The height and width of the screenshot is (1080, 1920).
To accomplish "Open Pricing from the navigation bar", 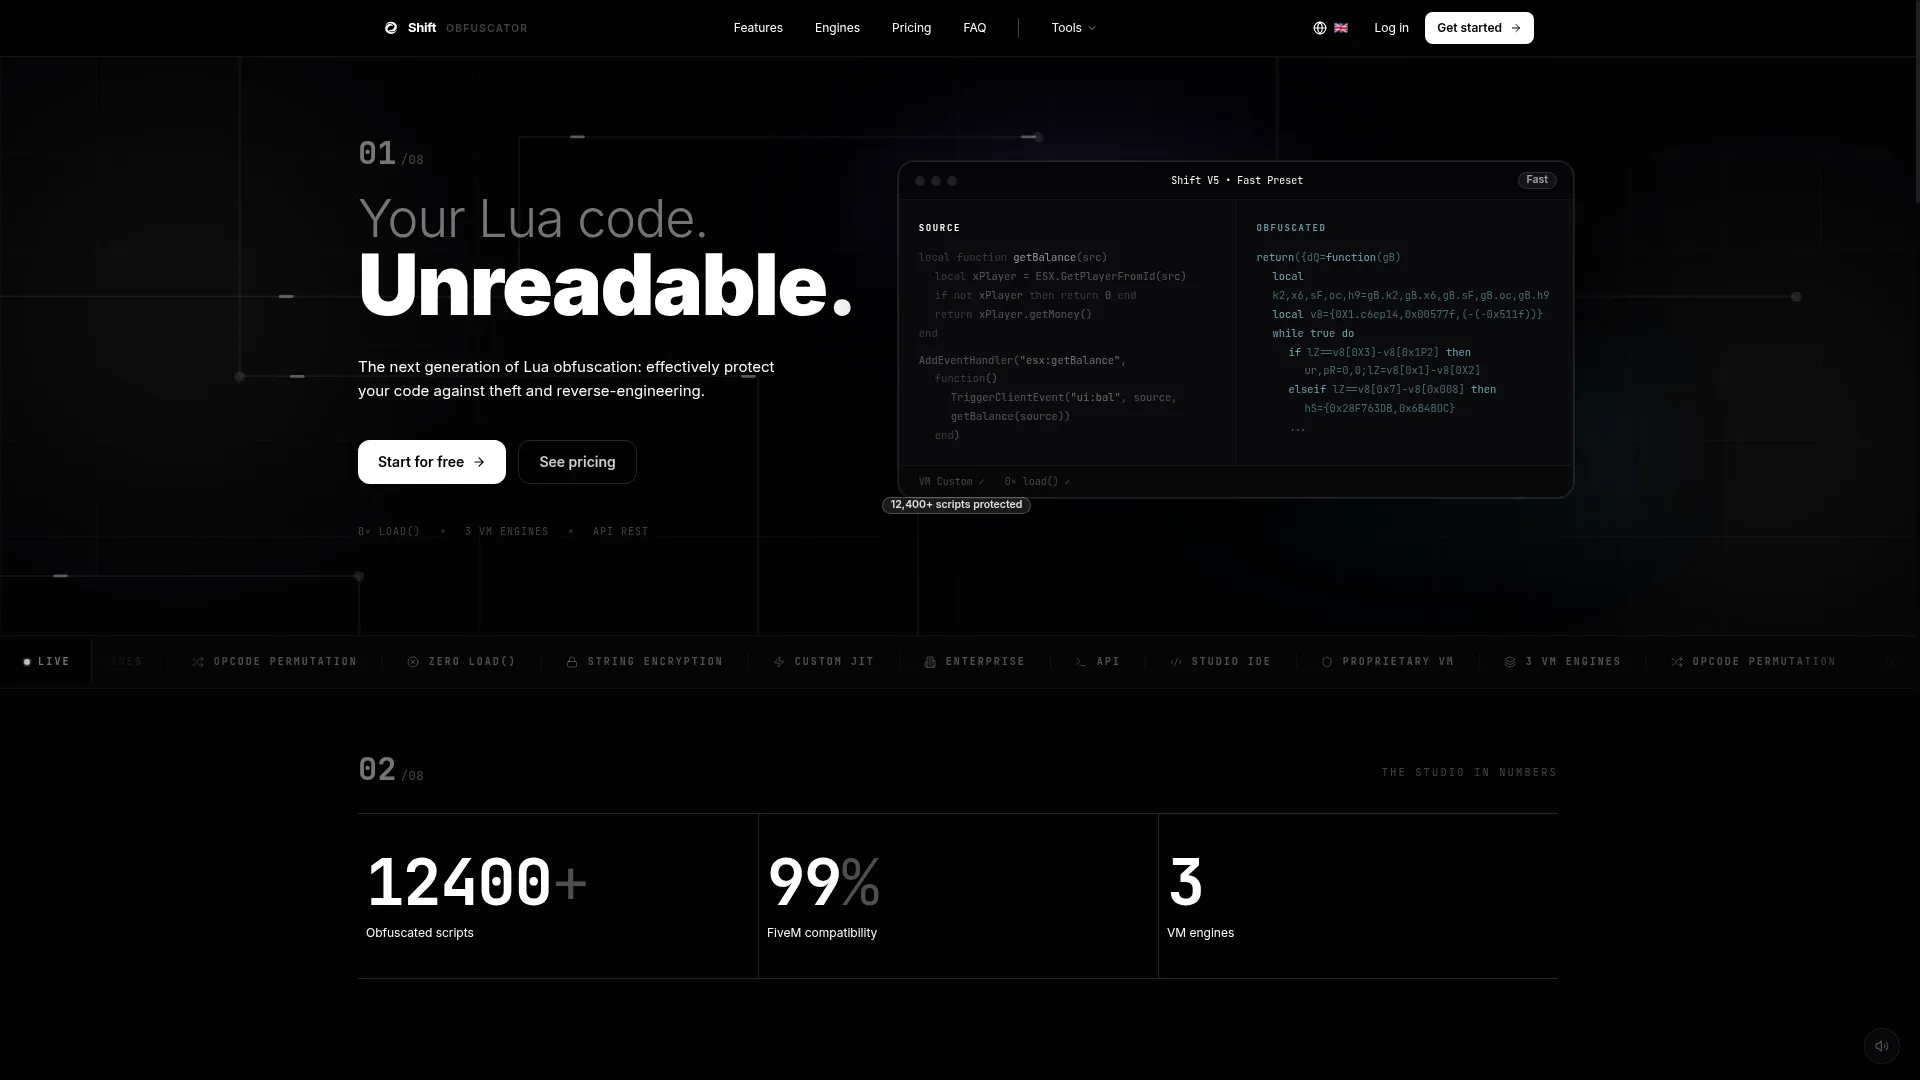I will pyautogui.click(x=911, y=28).
